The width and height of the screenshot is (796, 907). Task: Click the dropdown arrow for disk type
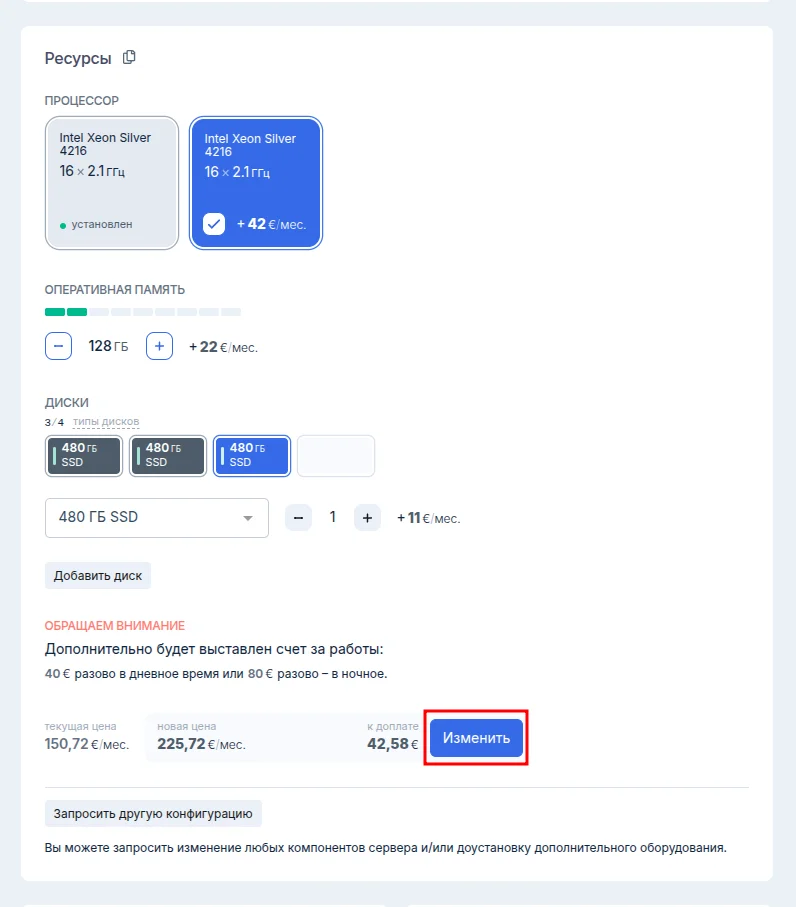[248, 518]
